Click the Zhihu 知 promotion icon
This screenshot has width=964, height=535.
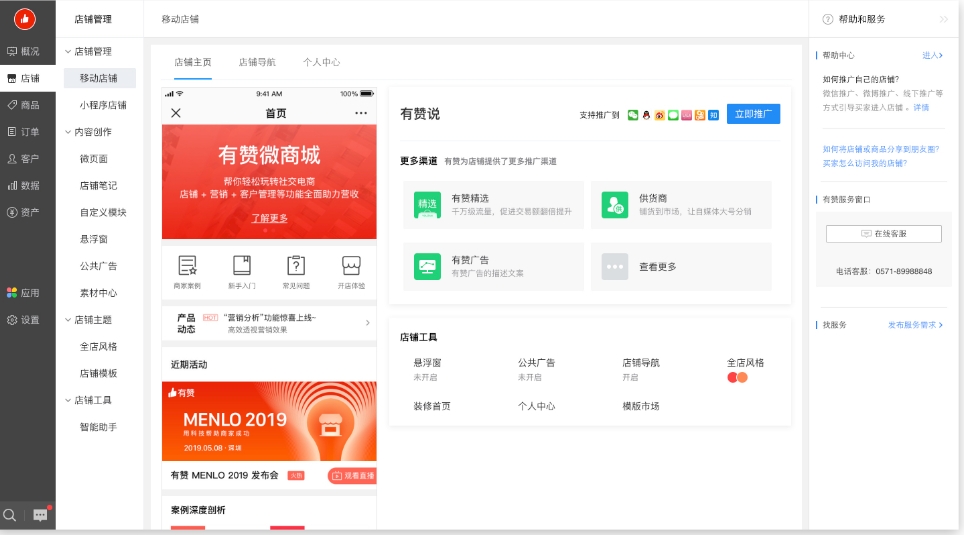pos(713,115)
